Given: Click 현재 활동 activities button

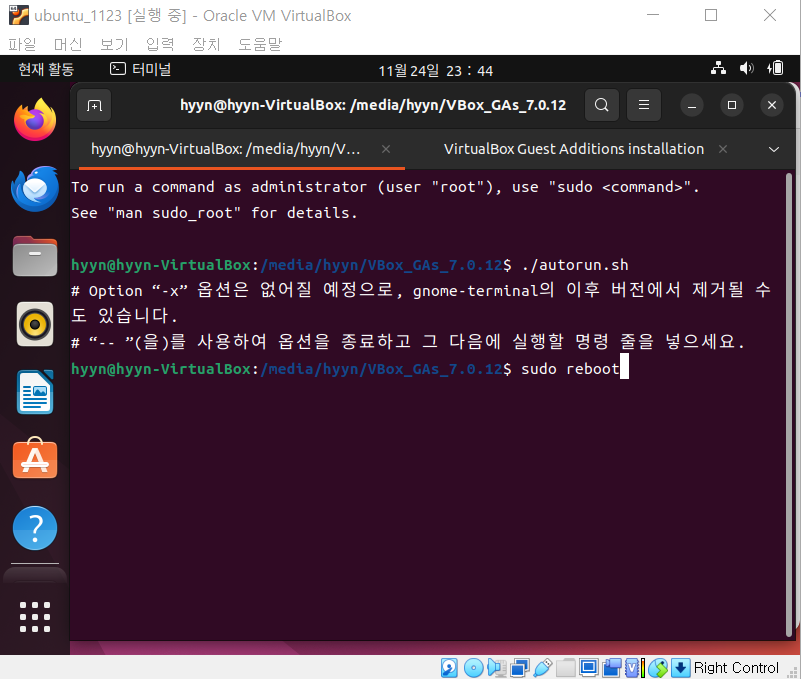Looking at the screenshot, I should 46,69.
